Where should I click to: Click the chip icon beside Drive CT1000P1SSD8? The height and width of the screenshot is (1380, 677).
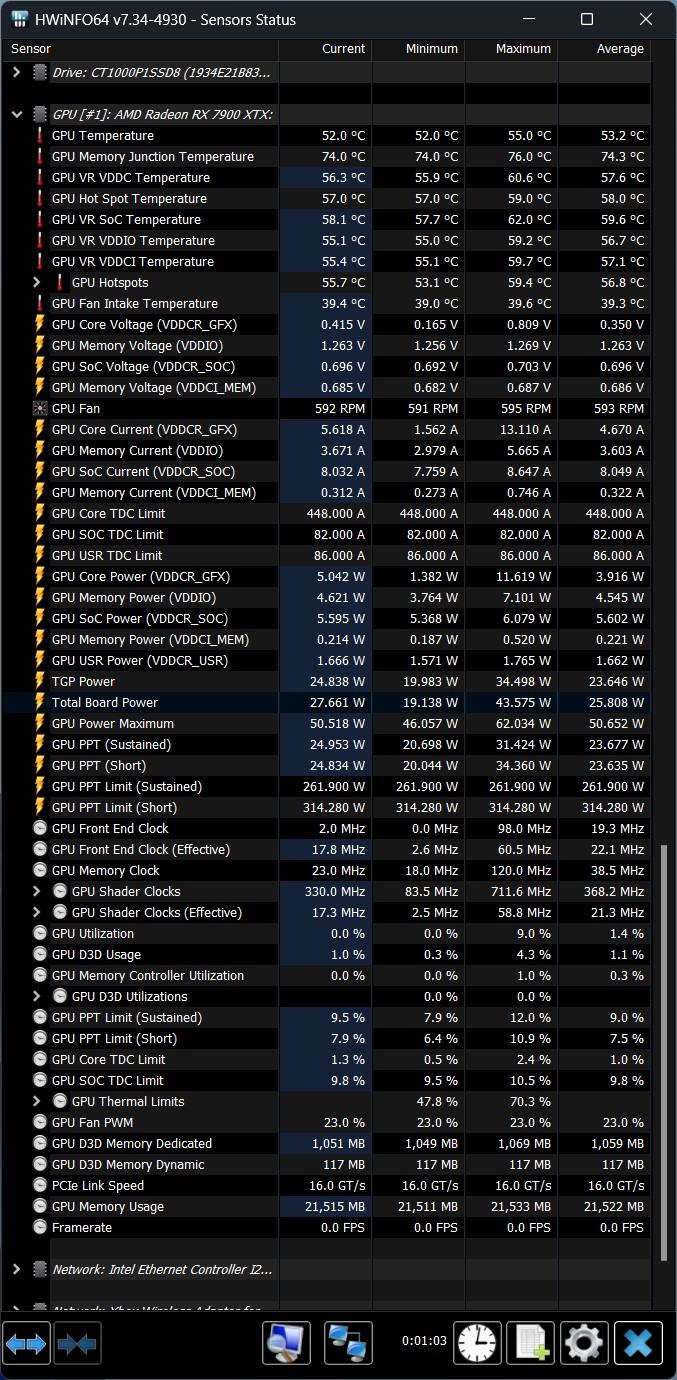[40, 72]
